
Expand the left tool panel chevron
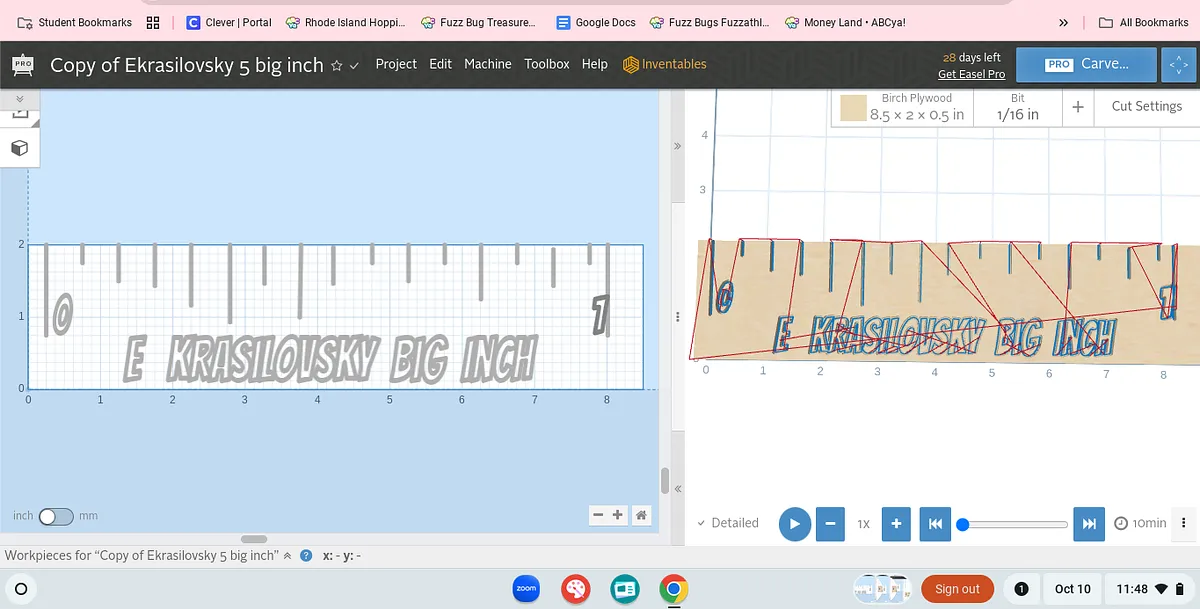point(19,100)
